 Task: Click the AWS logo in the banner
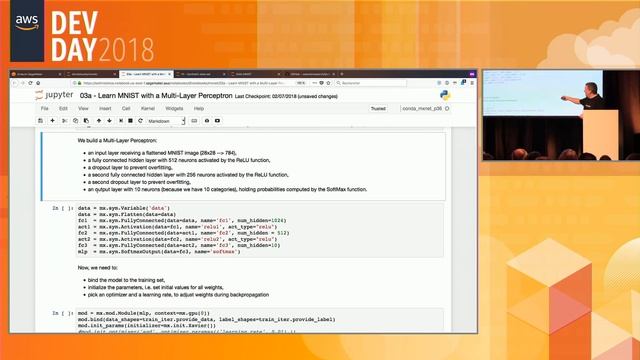pyautogui.click(x=27, y=31)
